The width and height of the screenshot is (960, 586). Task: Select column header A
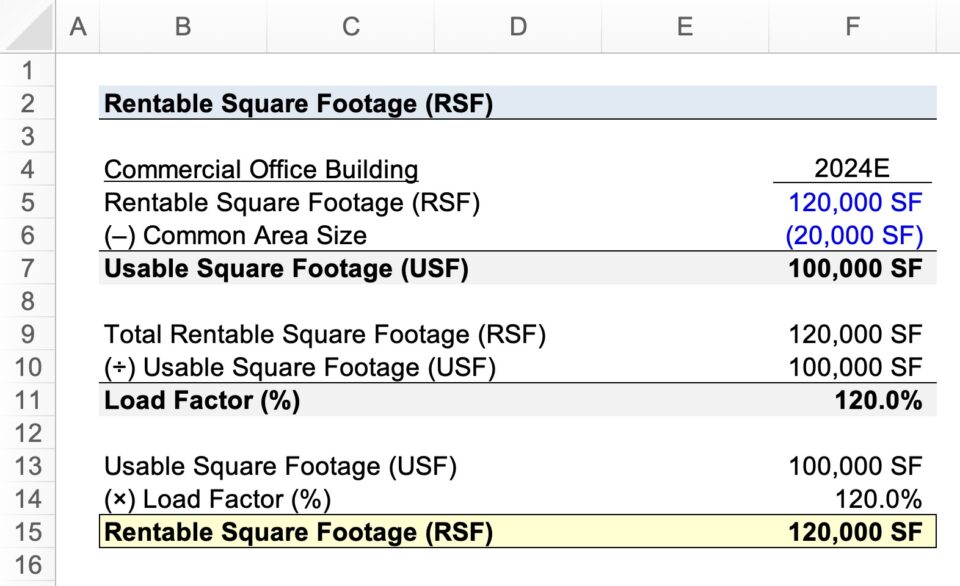78,27
